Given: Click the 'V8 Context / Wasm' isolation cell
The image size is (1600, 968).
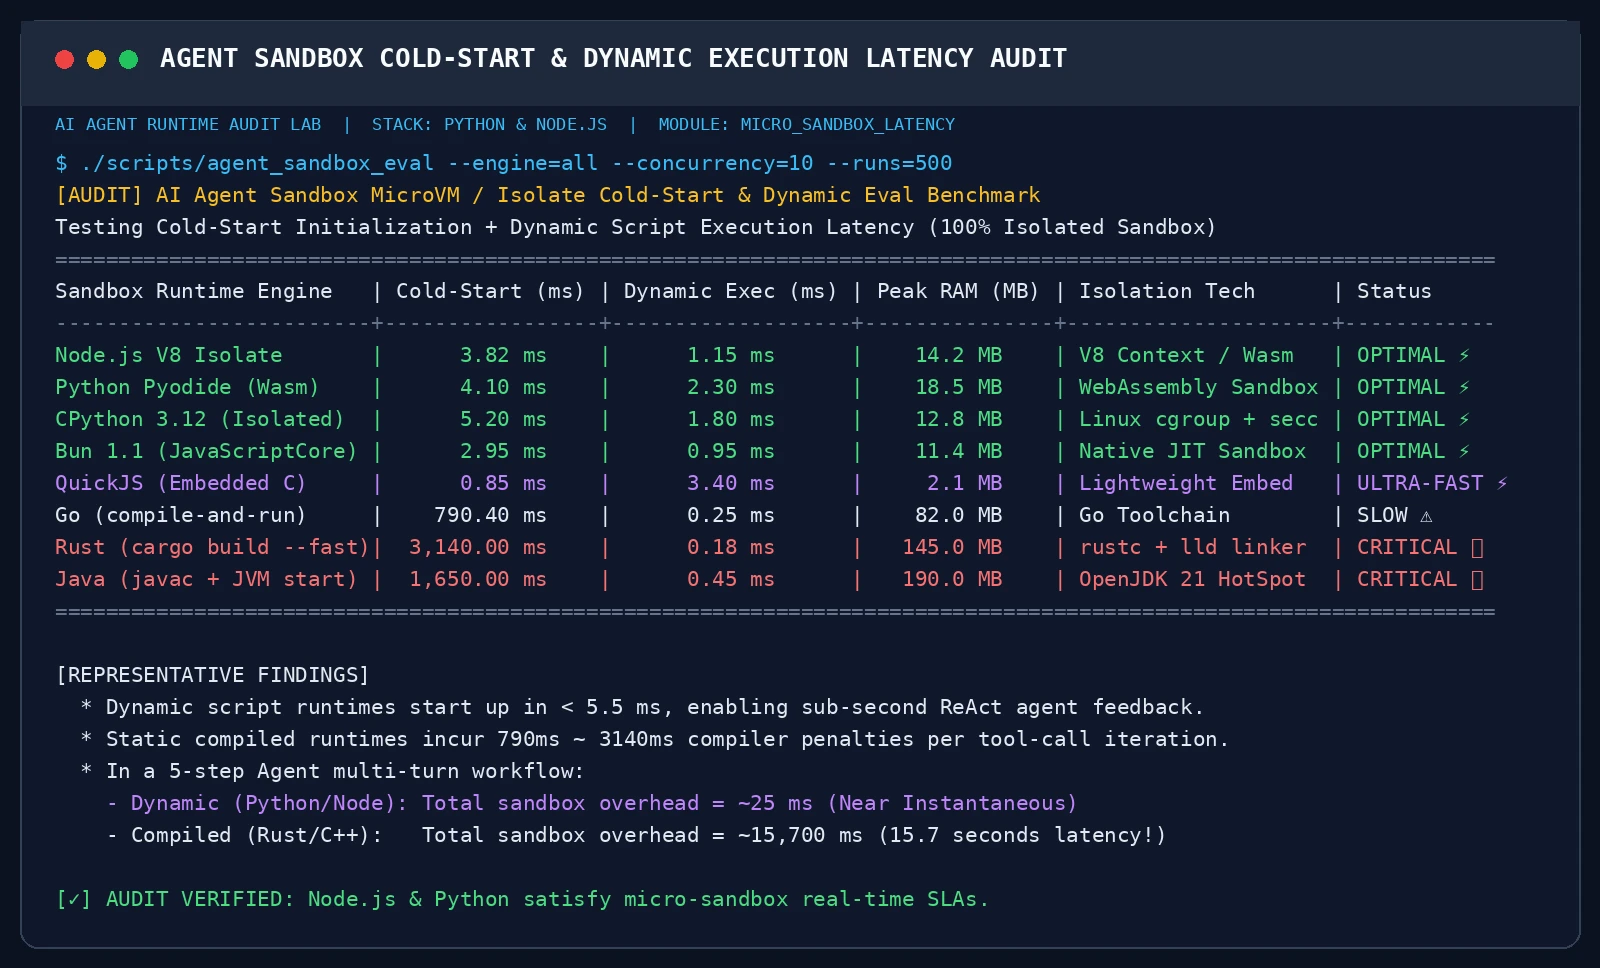Looking at the screenshot, I should pyautogui.click(x=1186, y=355).
